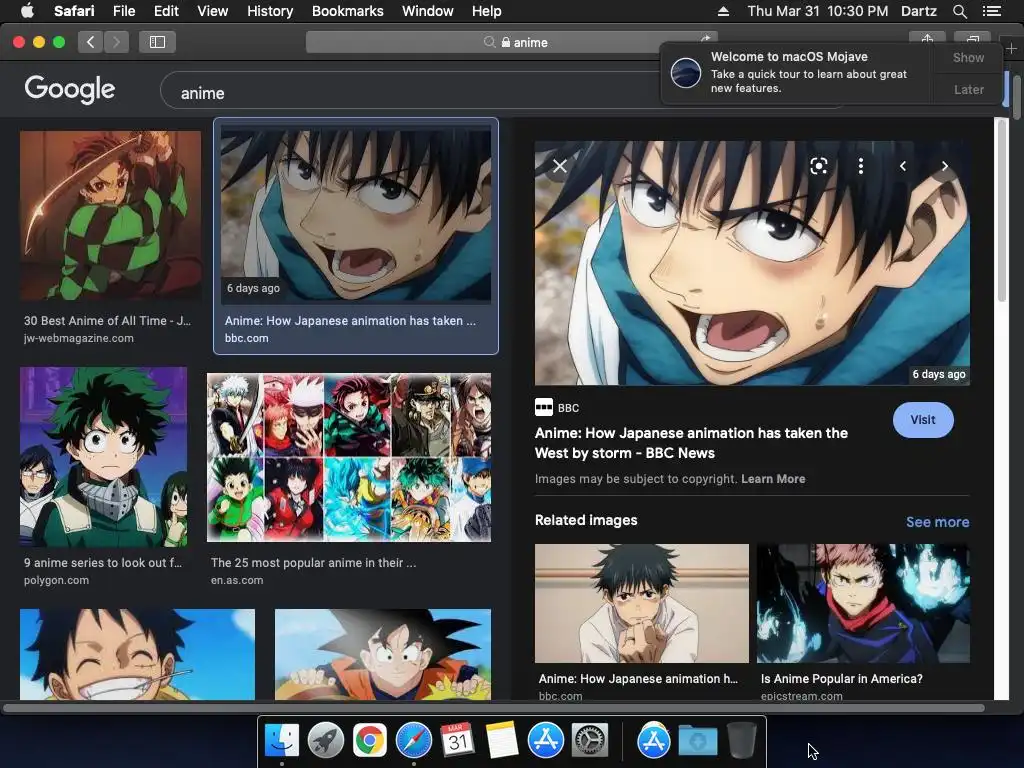Click Show on the Mojave notification

coord(968,57)
